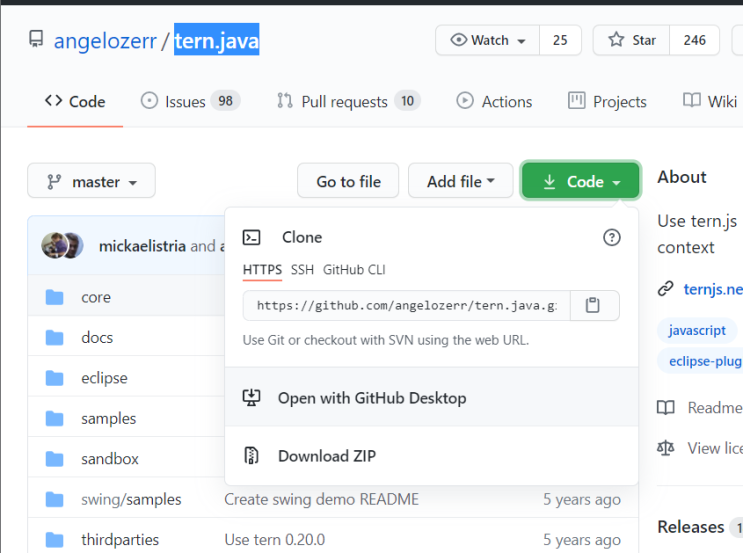This screenshot has width=743, height=553.
Task: Toggle the green Code dropdown button
Action: coord(581,181)
